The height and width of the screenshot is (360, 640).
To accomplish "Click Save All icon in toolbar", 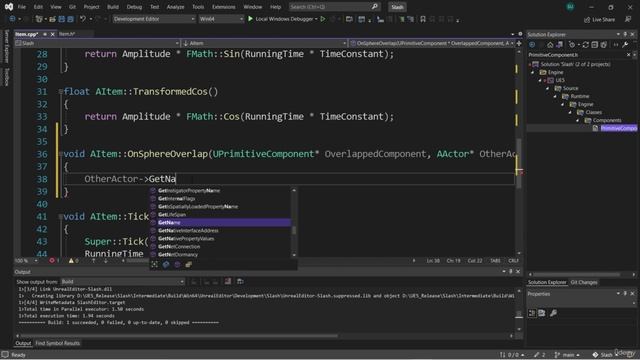I will [70, 19].
